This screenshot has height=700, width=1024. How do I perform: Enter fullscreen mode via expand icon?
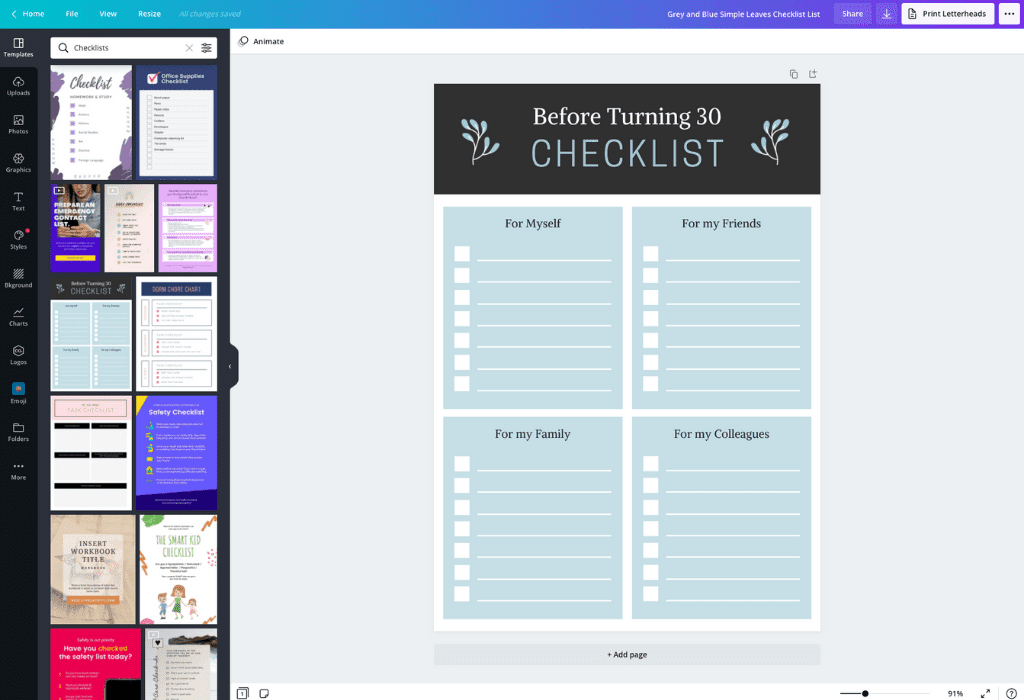(985, 693)
